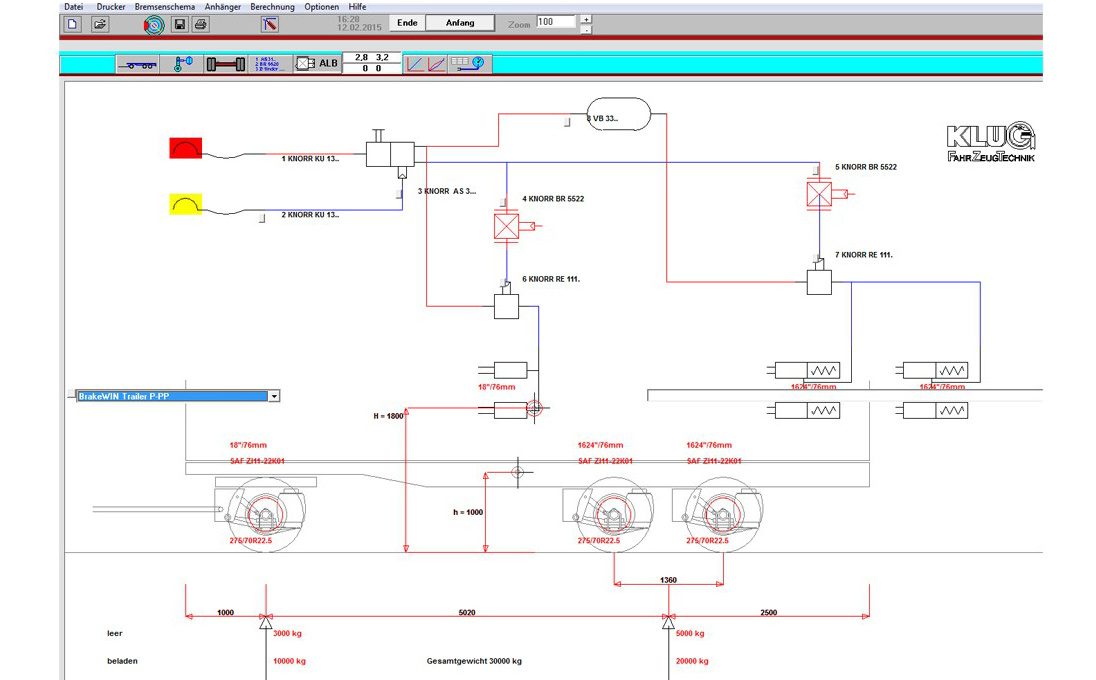
Task: Open the single-line diagram chart icon
Action: click(x=414, y=64)
